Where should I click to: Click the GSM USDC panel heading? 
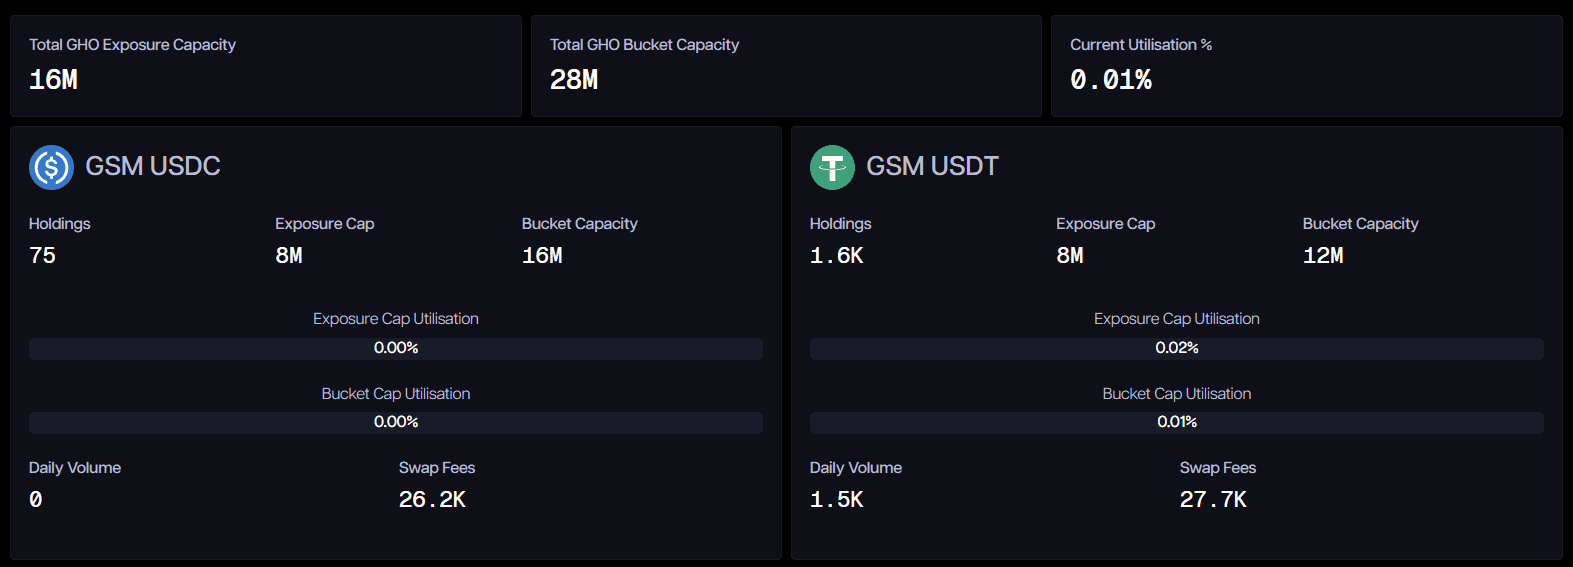(x=152, y=166)
